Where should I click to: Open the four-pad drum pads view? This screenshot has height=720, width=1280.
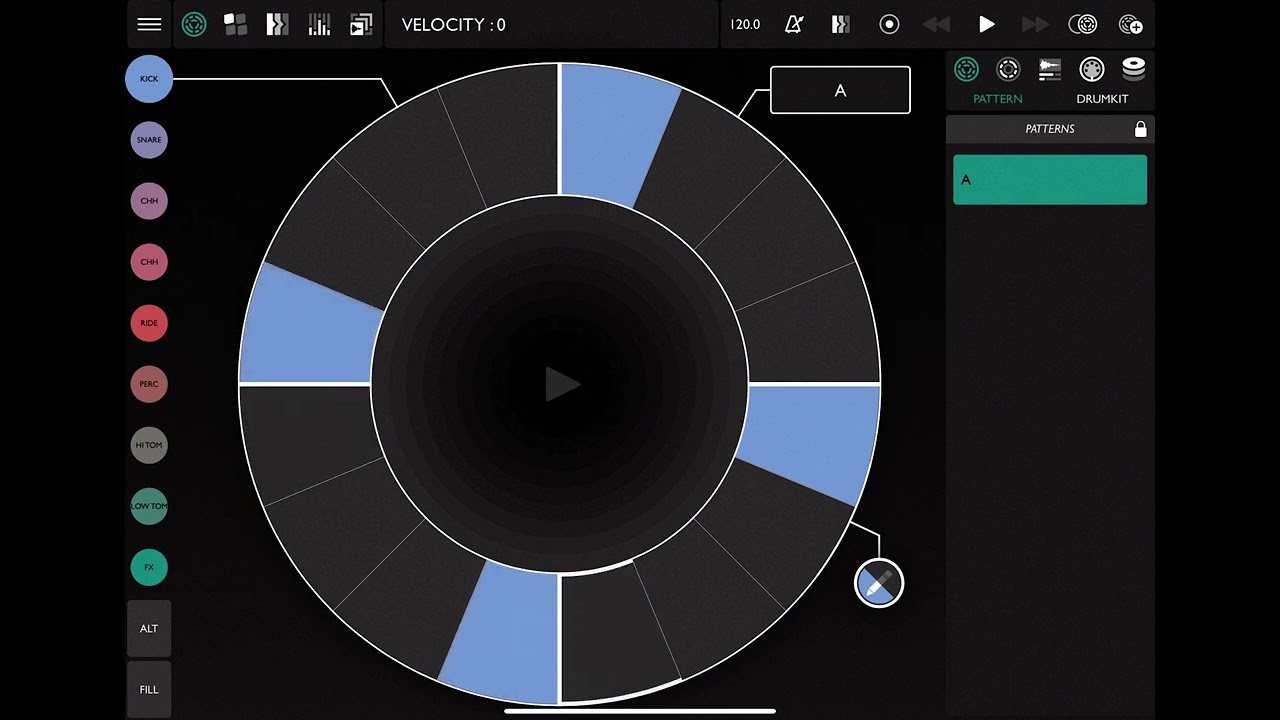coord(235,25)
